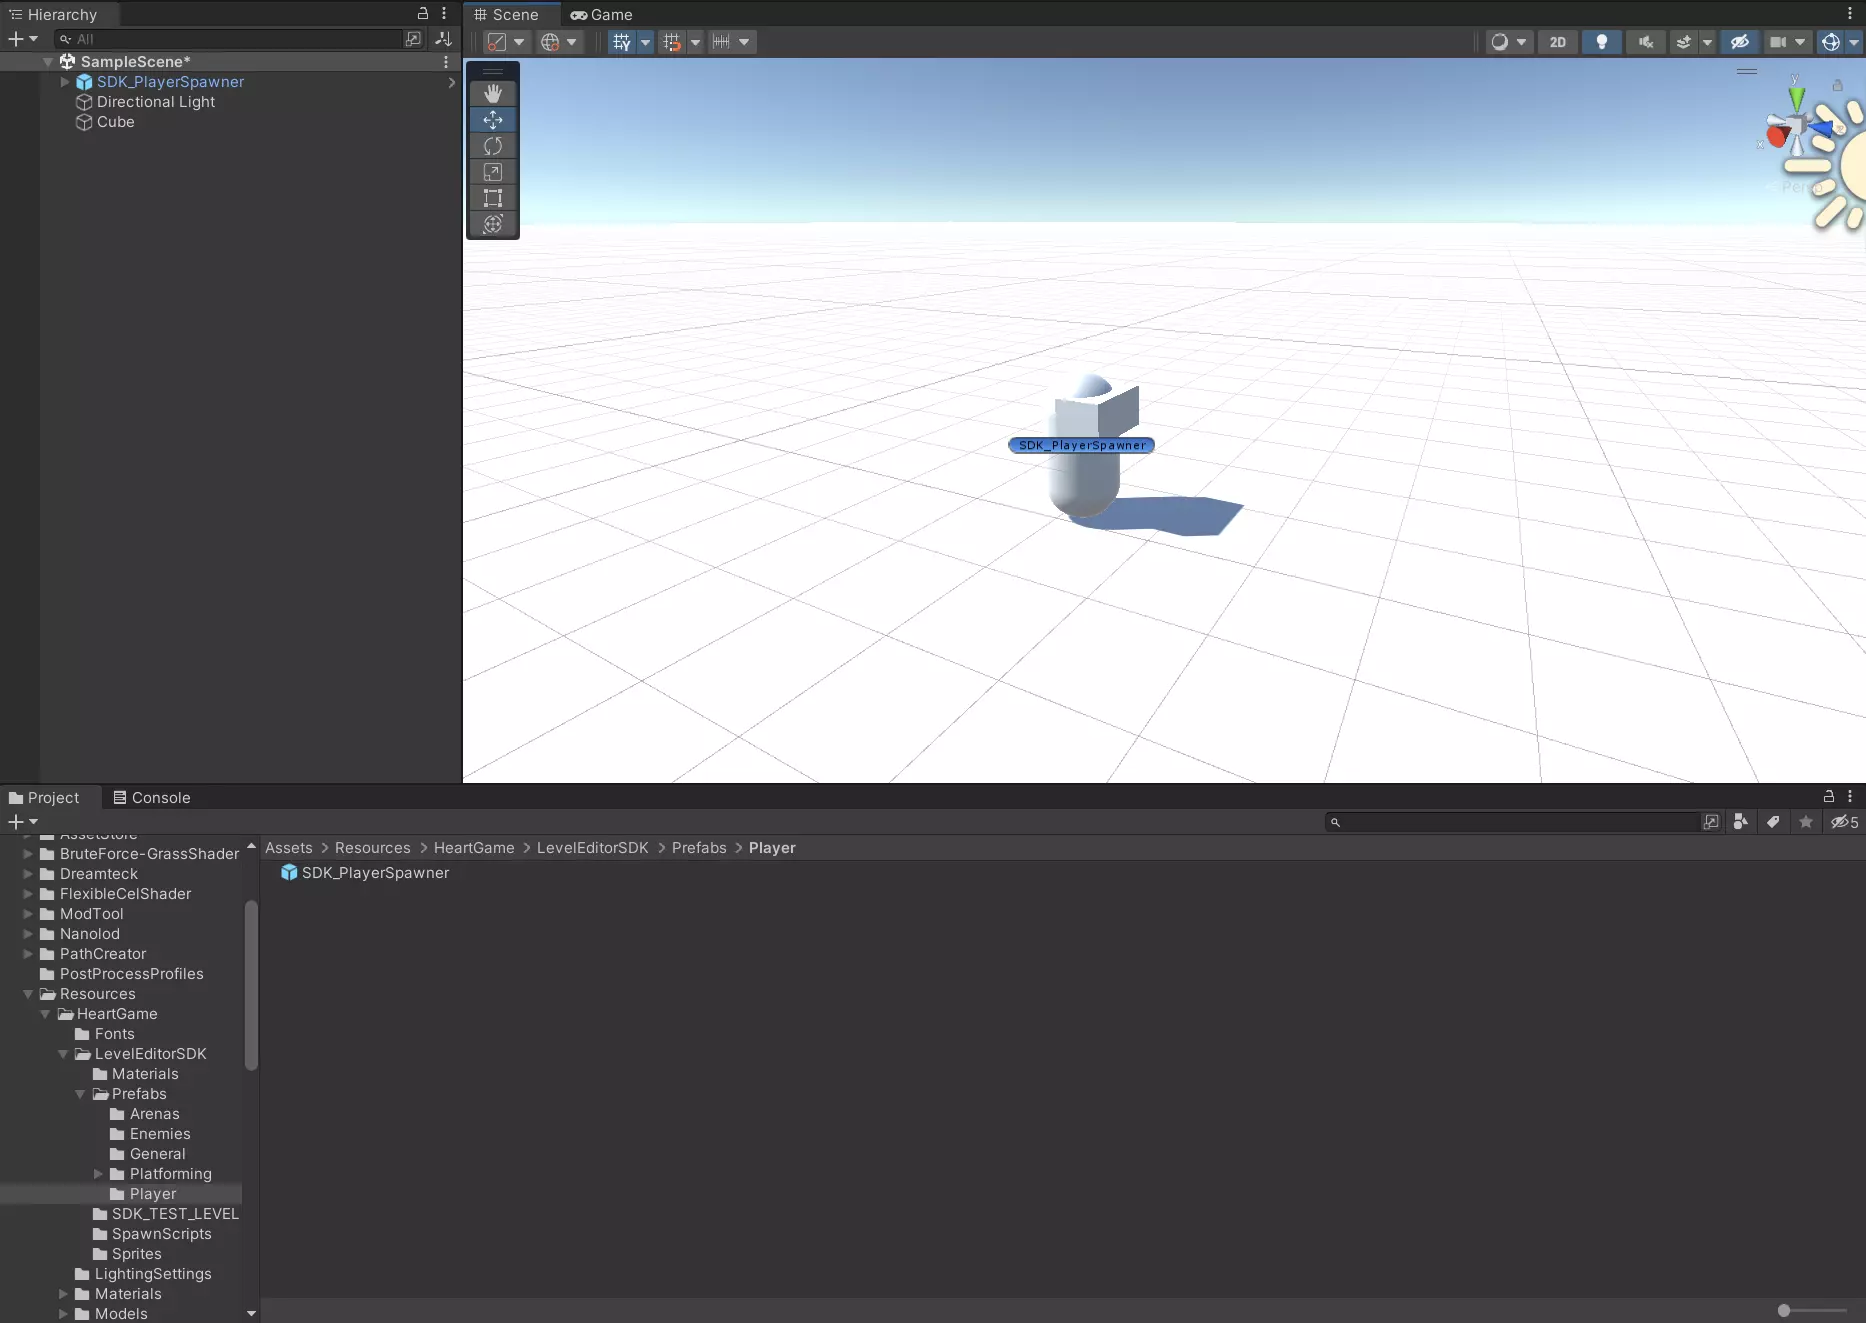Image resolution: width=1866 pixels, height=1323 pixels.
Task: Switch to the Console tab
Action: (152, 798)
